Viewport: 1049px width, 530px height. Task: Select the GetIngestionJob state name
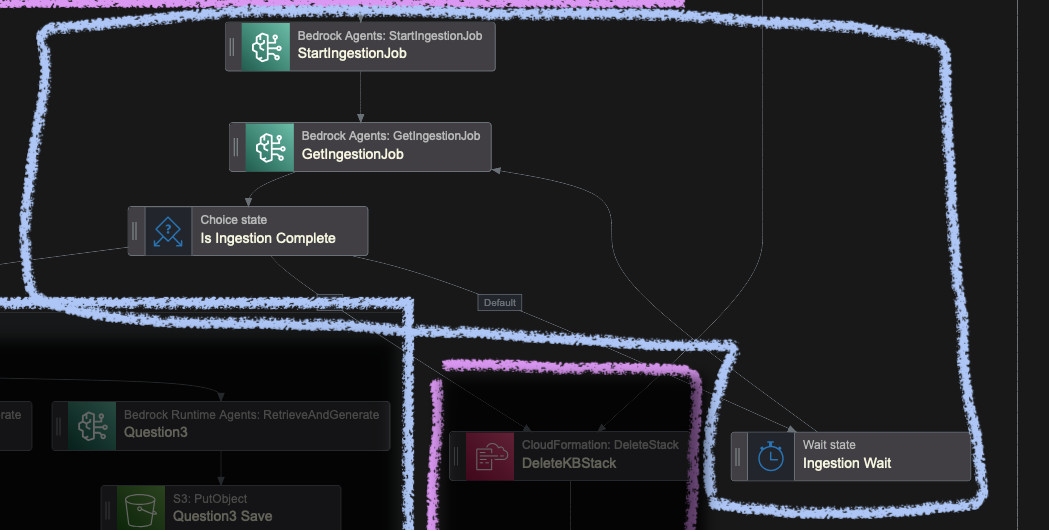(x=353, y=154)
